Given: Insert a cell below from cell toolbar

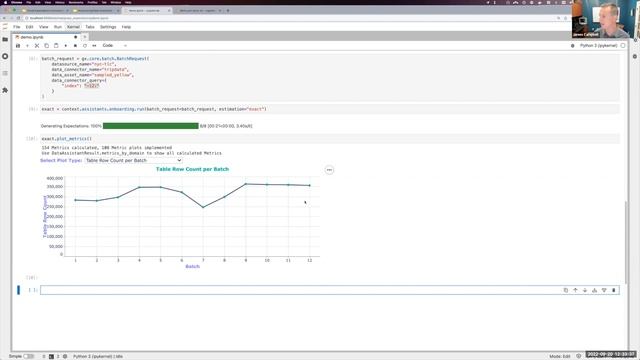Looking at the screenshot, I should pos(604,290).
